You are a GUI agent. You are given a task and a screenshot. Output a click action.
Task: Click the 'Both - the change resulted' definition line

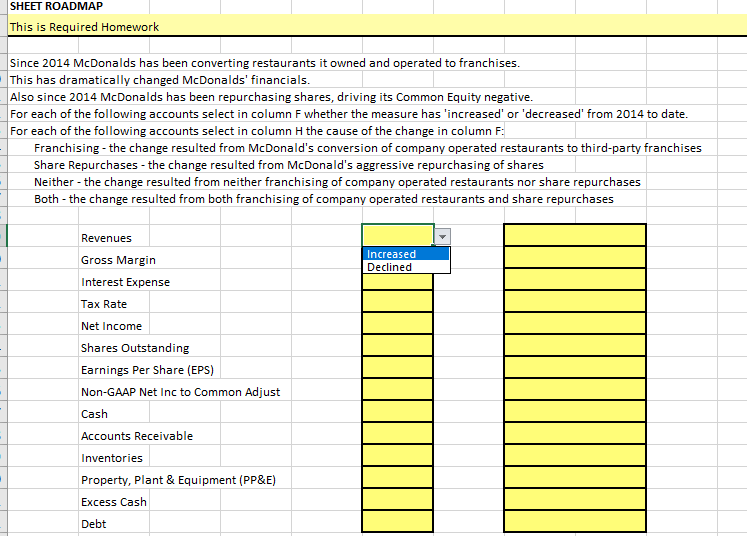(324, 199)
